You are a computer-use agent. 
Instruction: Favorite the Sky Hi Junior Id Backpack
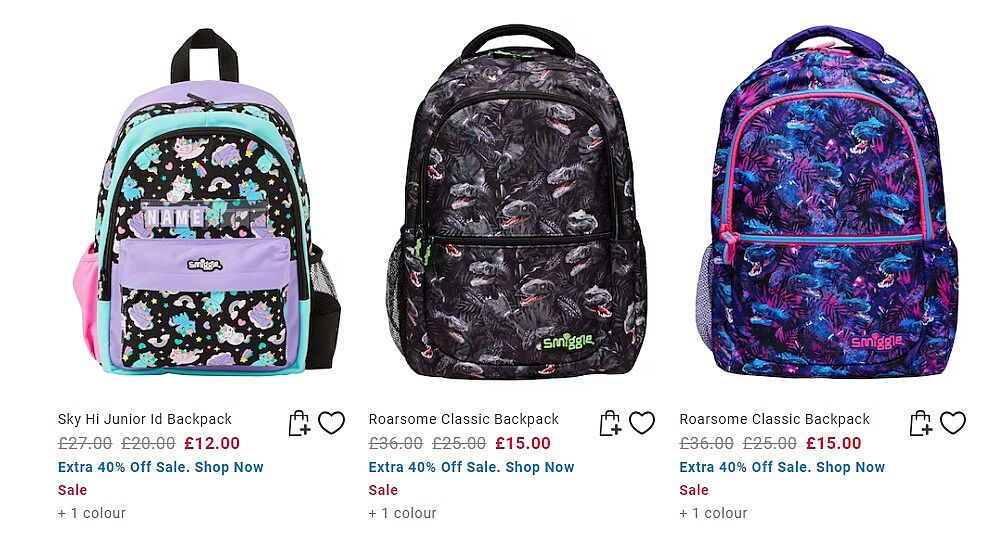(331, 423)
